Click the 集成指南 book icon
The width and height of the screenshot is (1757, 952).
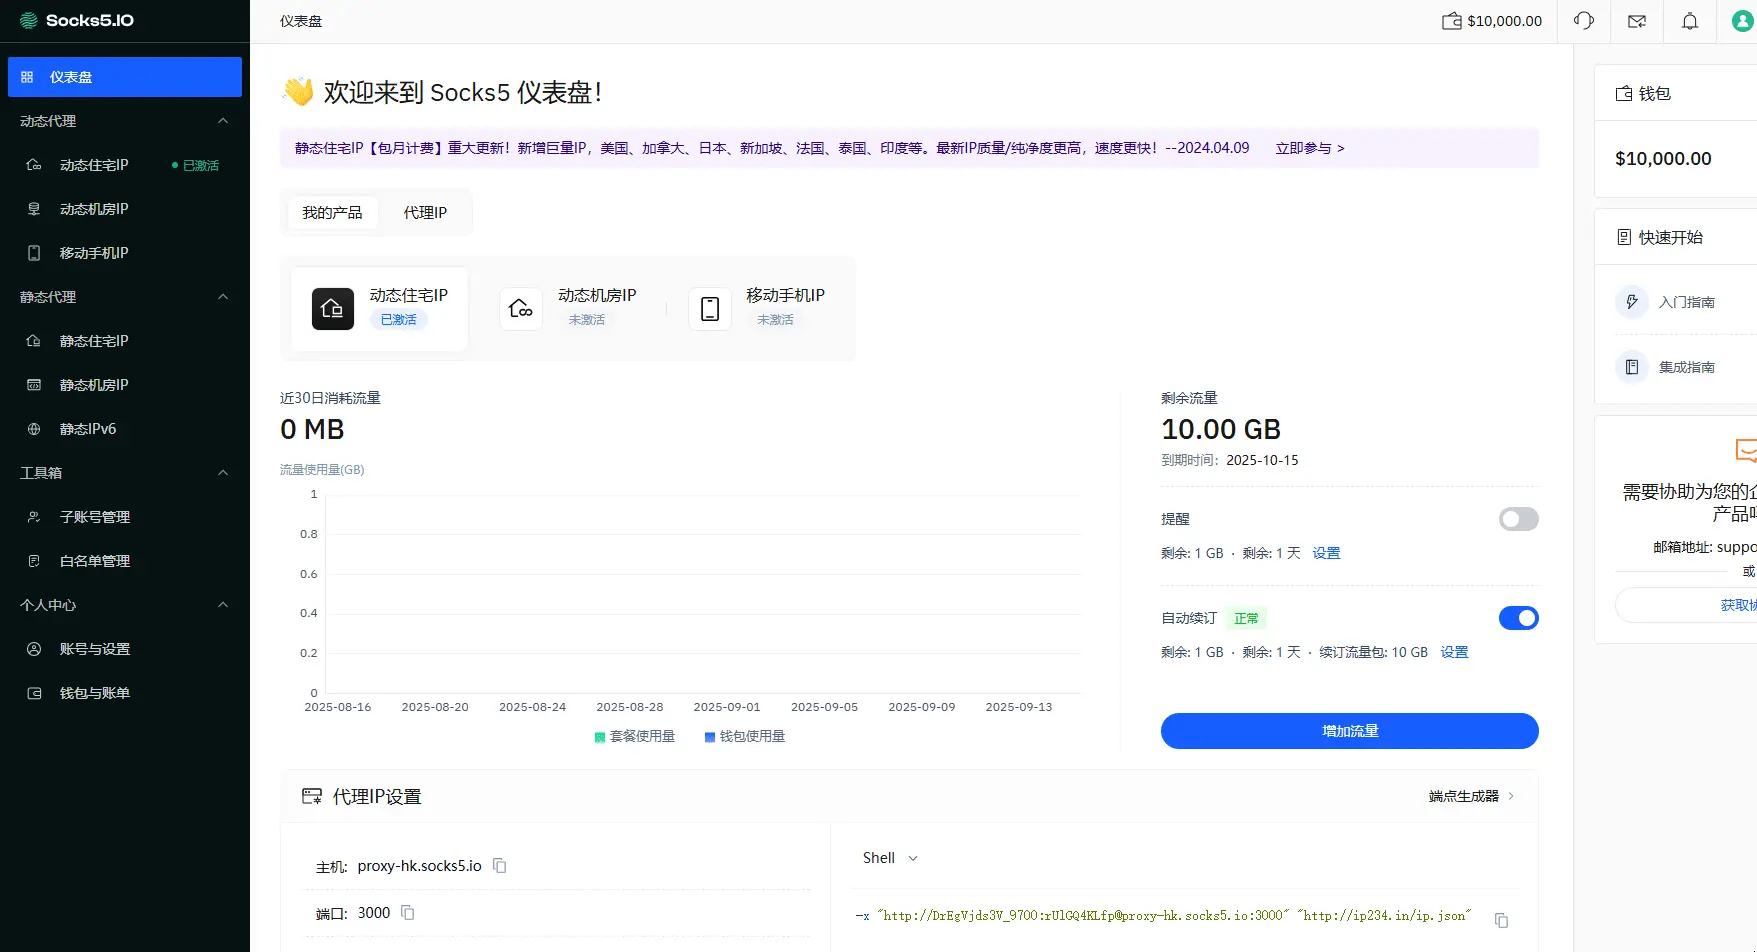tap(1632, 367)
